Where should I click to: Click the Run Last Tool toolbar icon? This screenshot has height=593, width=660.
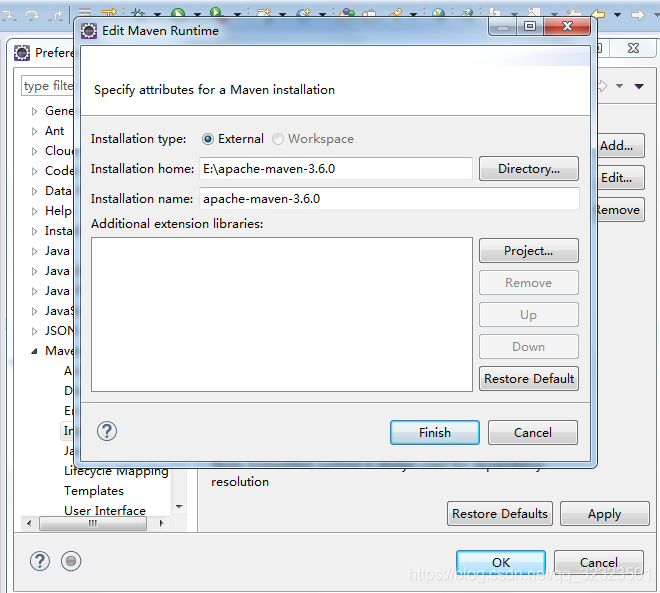tap(217, 13)
